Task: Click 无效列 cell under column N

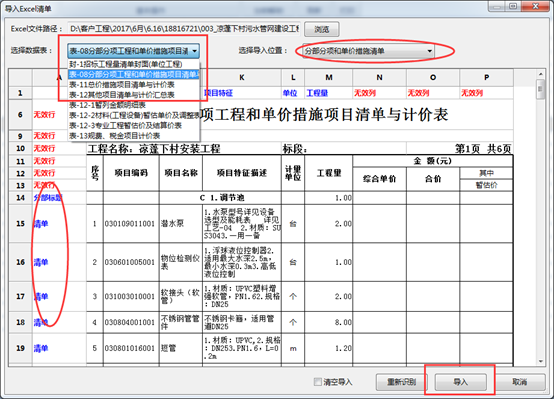Action: 379,93
